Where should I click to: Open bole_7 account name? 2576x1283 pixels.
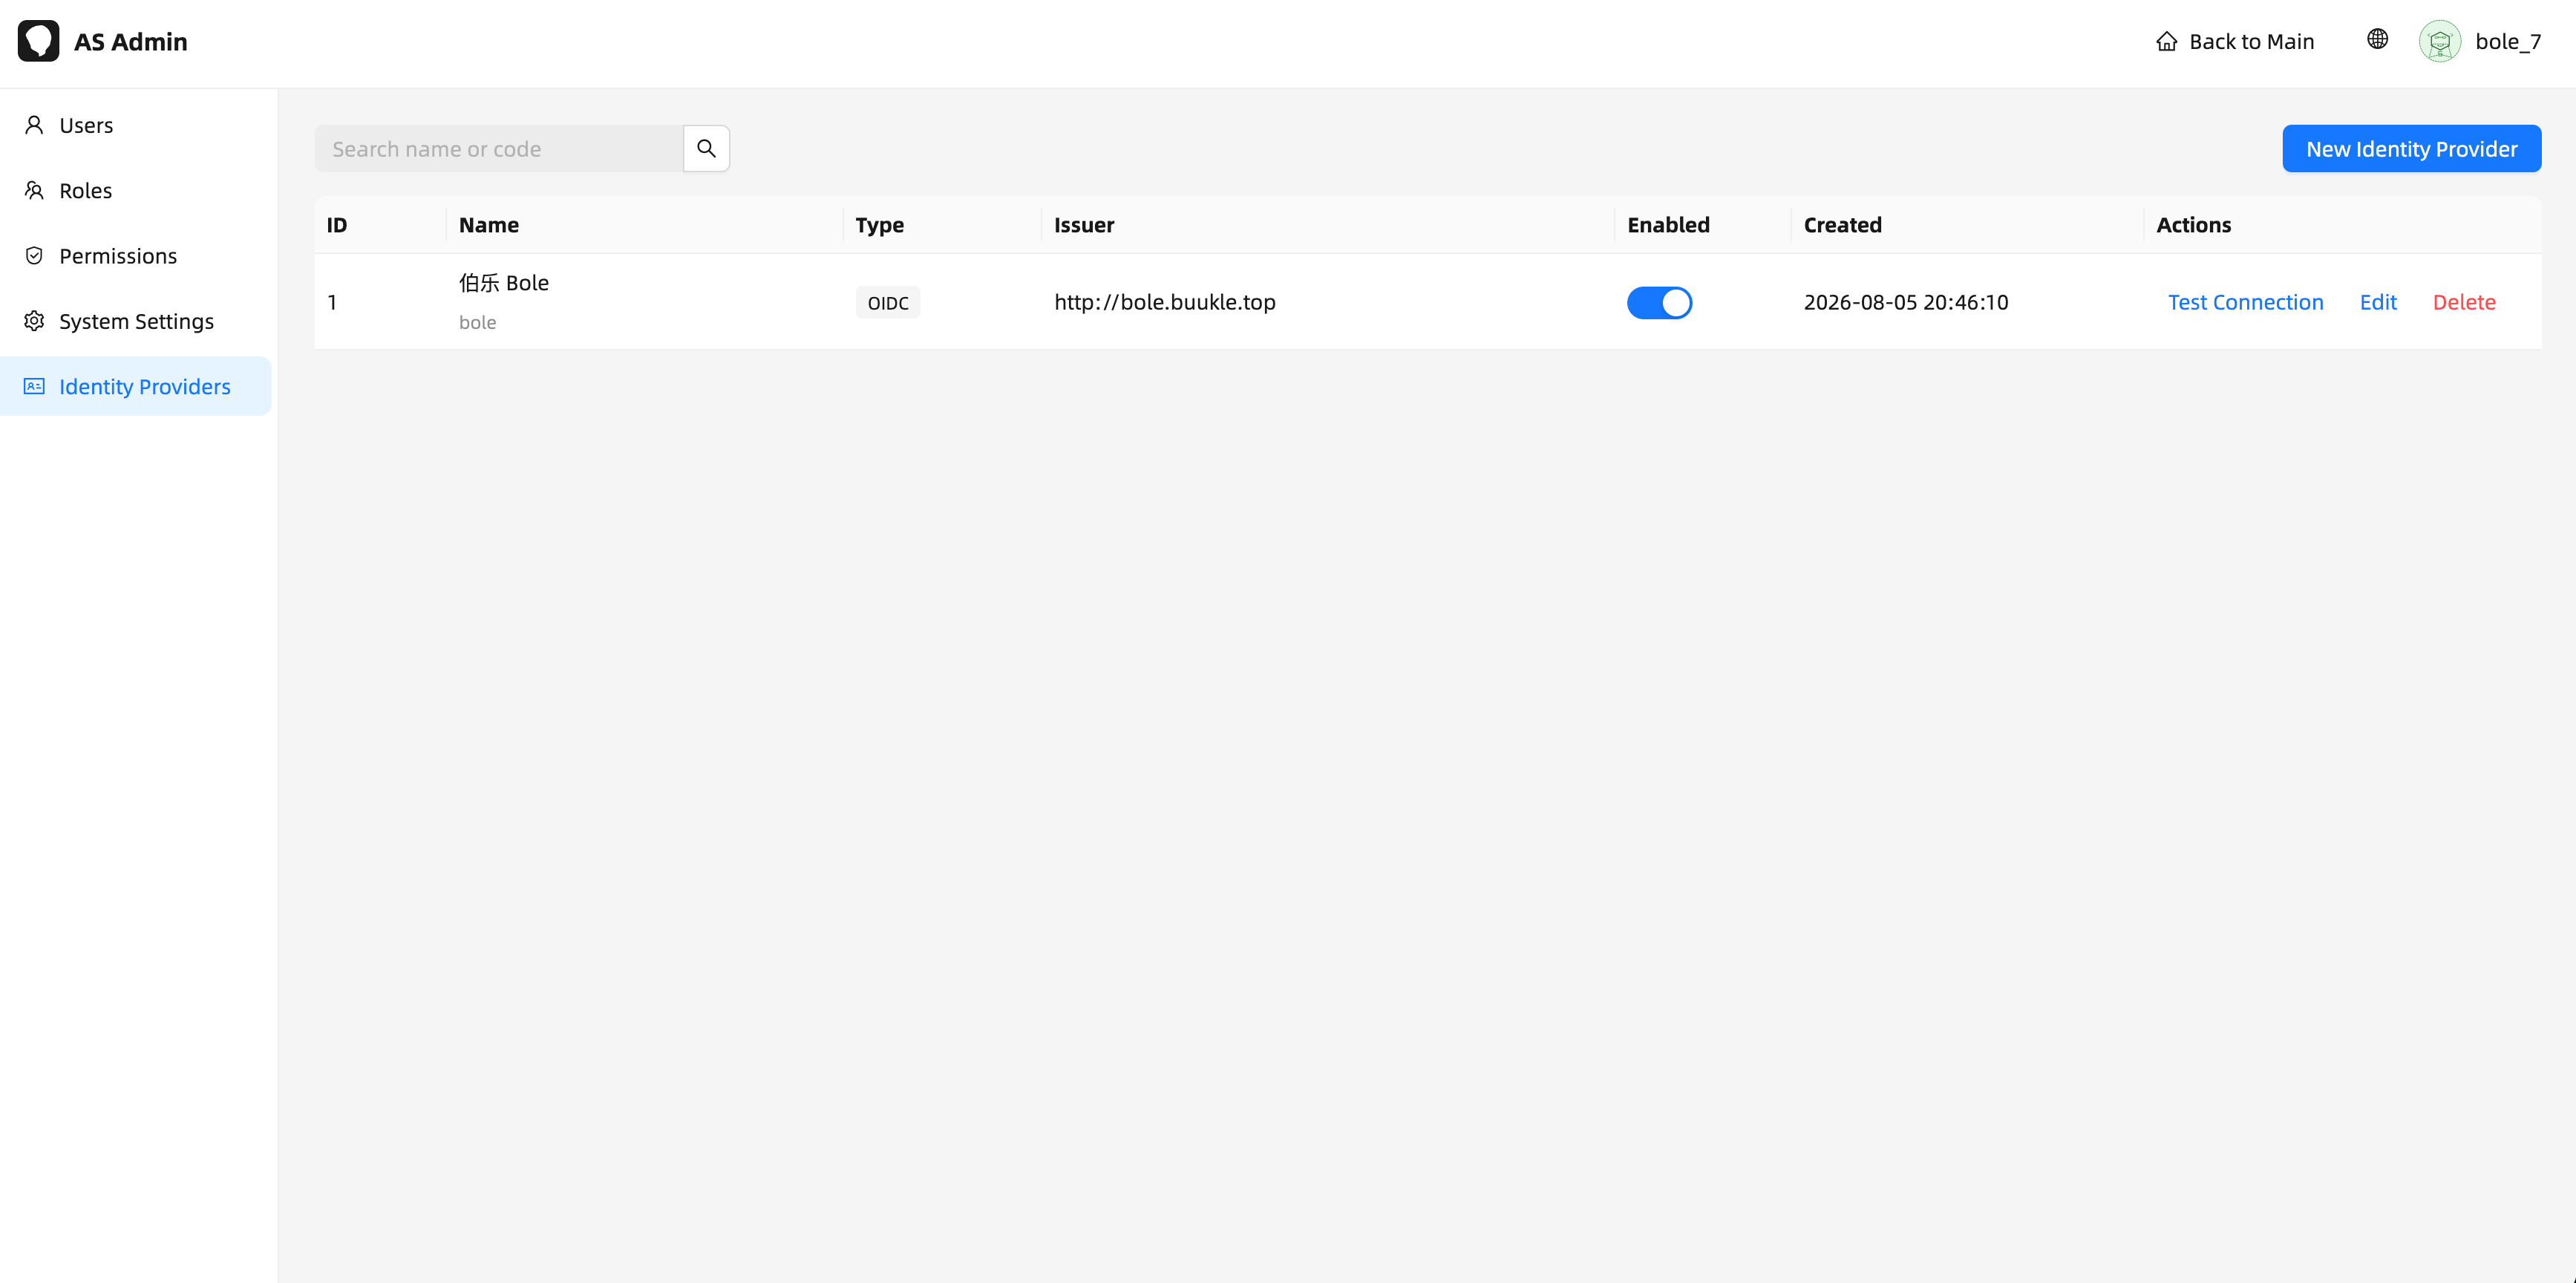tap(2508, 41)
